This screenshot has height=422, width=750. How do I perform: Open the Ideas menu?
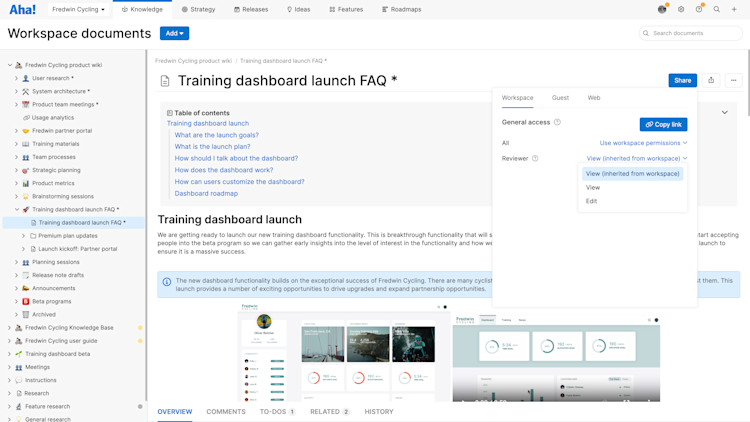coord(298,9)
